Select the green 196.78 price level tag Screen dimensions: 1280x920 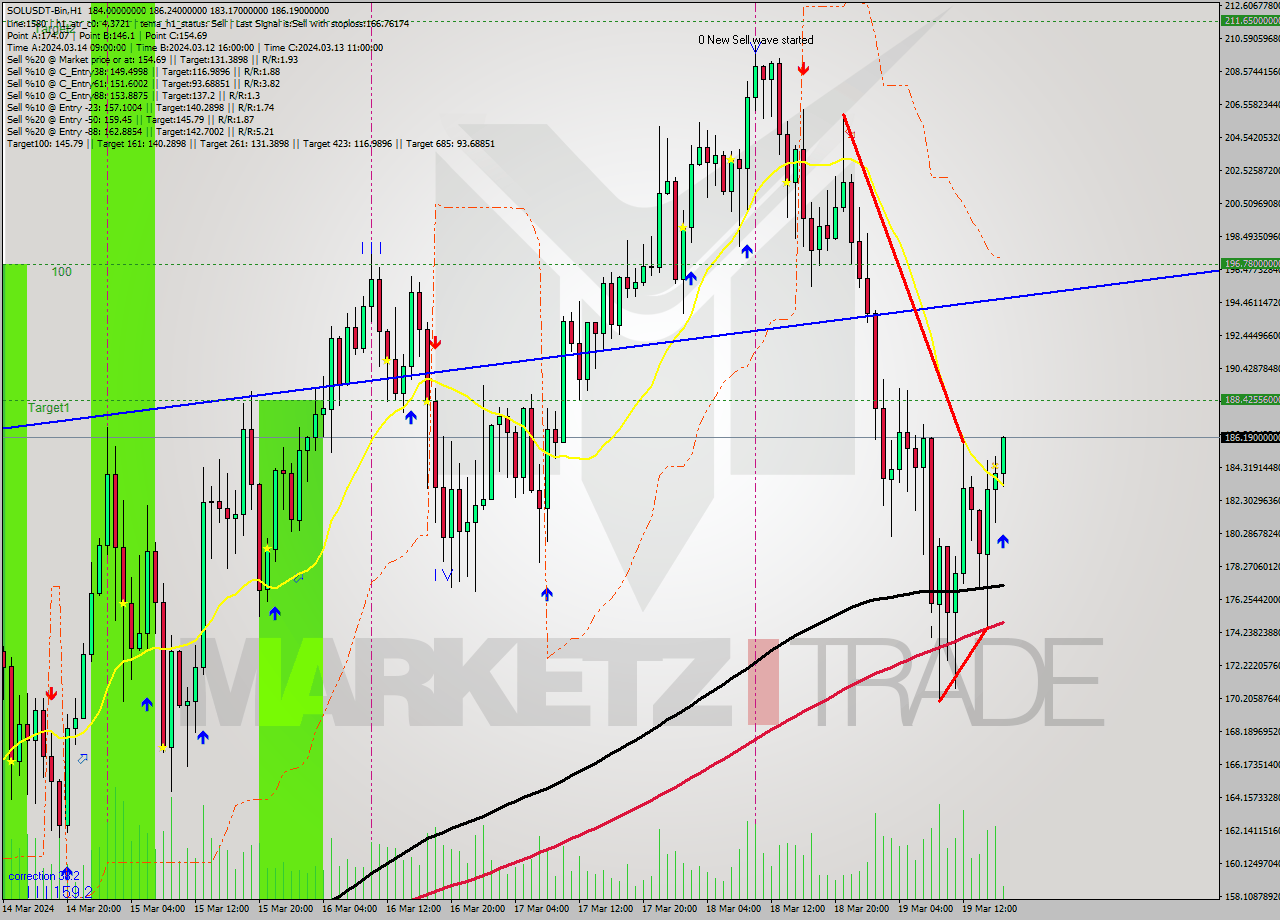[x=1250, y=264]
